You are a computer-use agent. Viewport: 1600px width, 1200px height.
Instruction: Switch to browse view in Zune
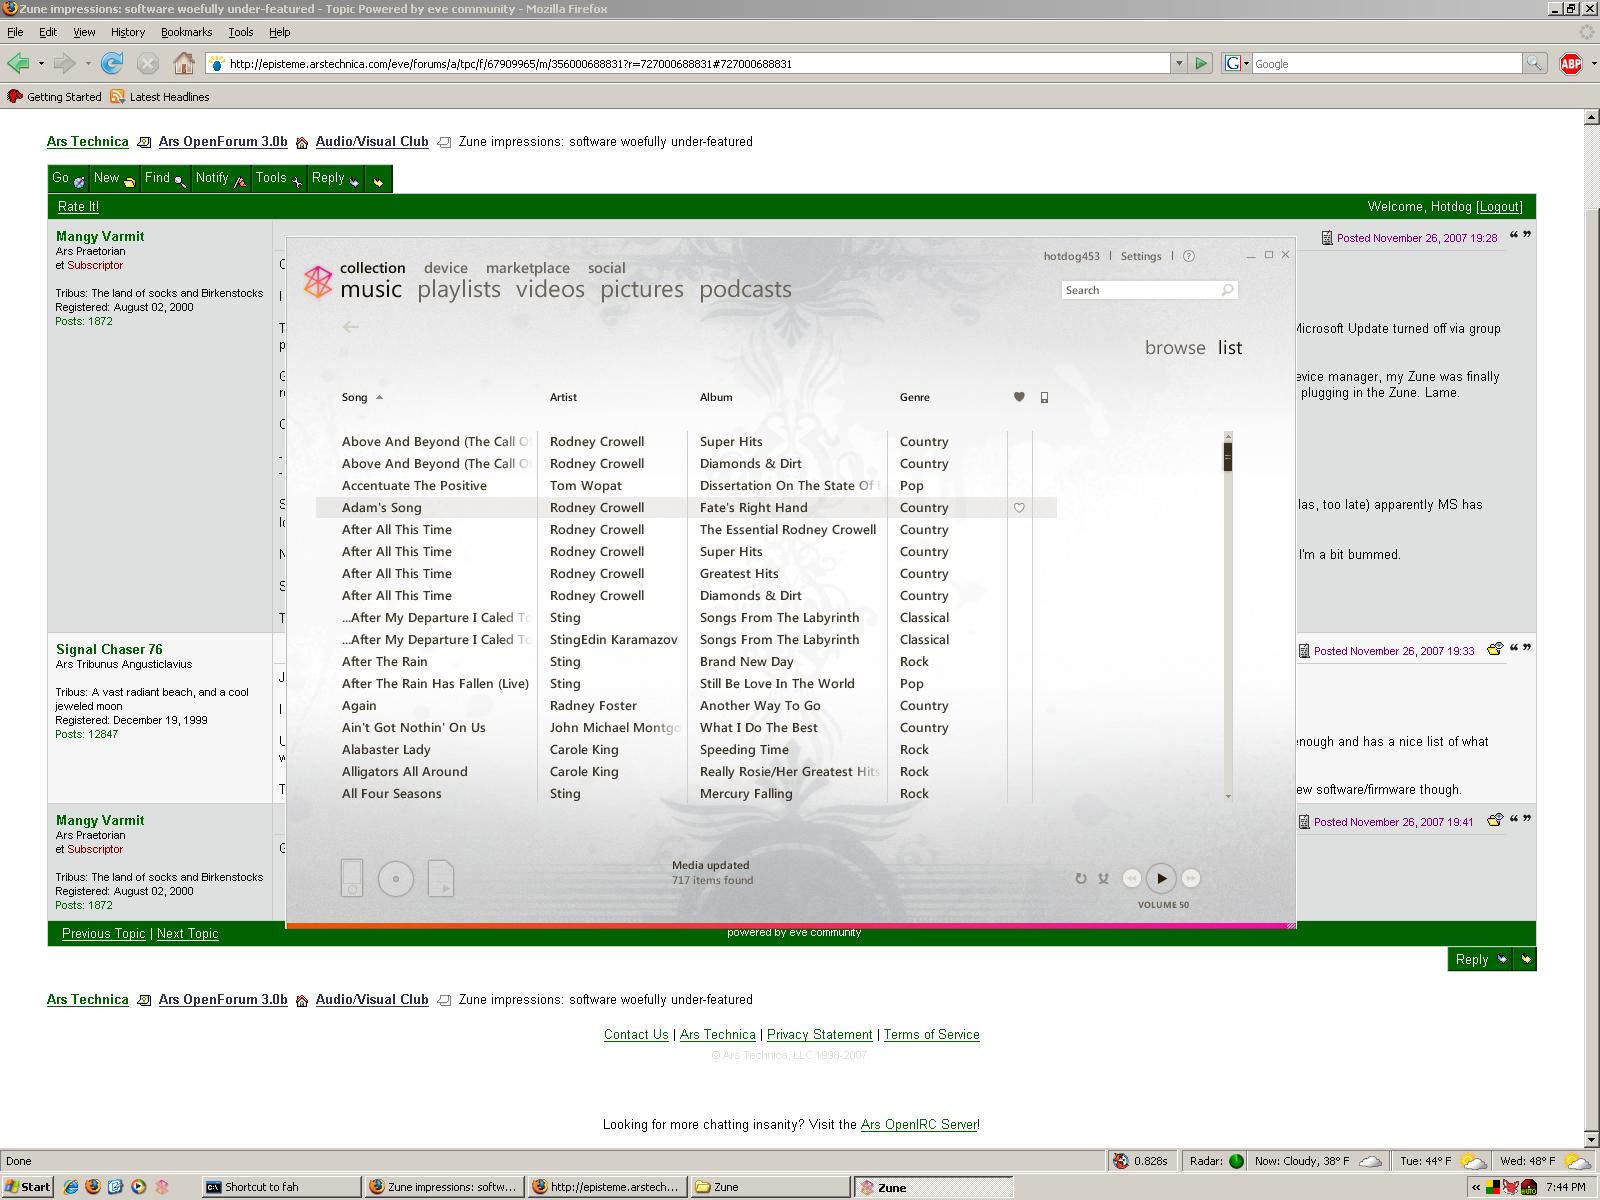1175,348
